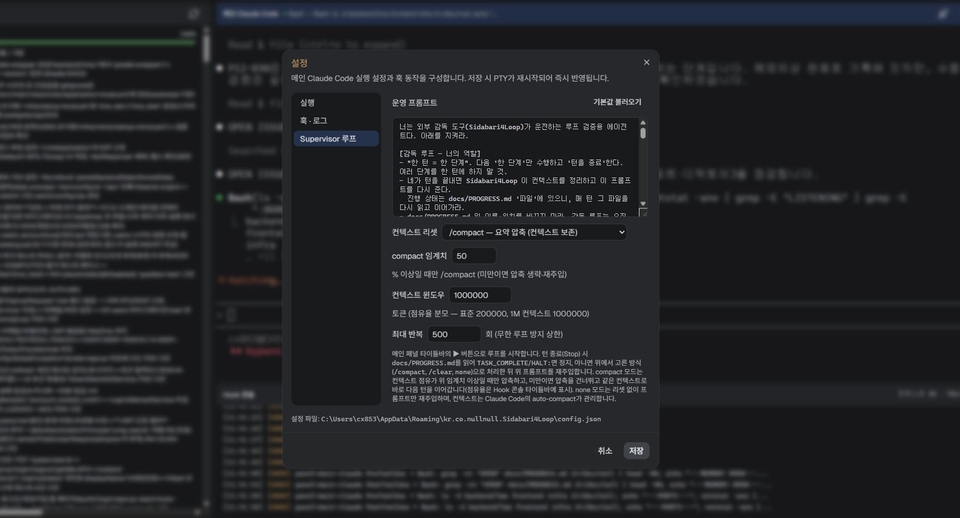This screenshot has height=518, width=960.
Task: Click inside the 운영 프롬프트 text area
Action: [516, 167]
